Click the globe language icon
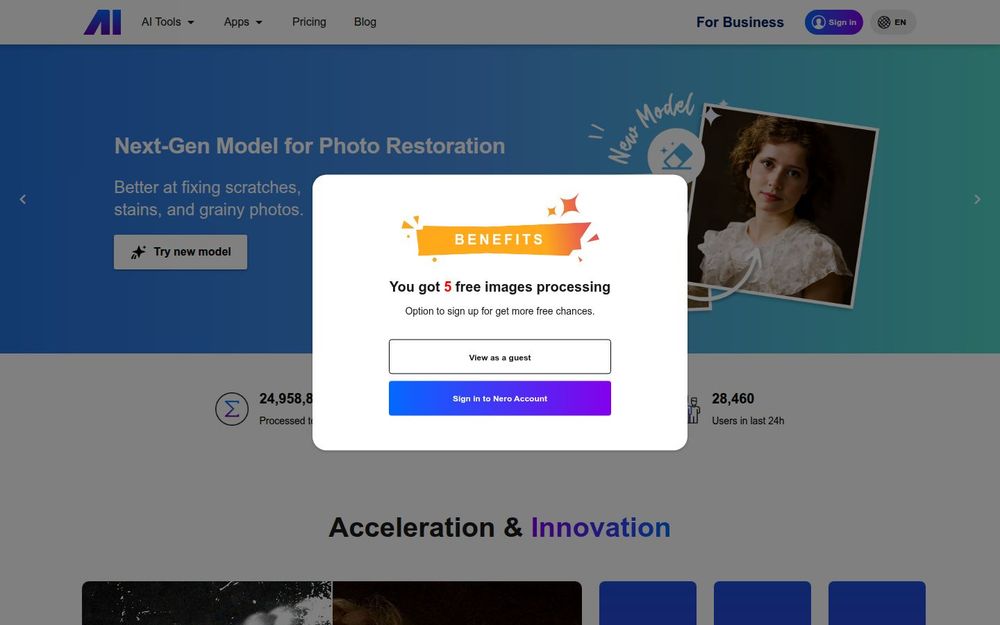The height and width of the screenshot is (625, 1000). point(883,22)
